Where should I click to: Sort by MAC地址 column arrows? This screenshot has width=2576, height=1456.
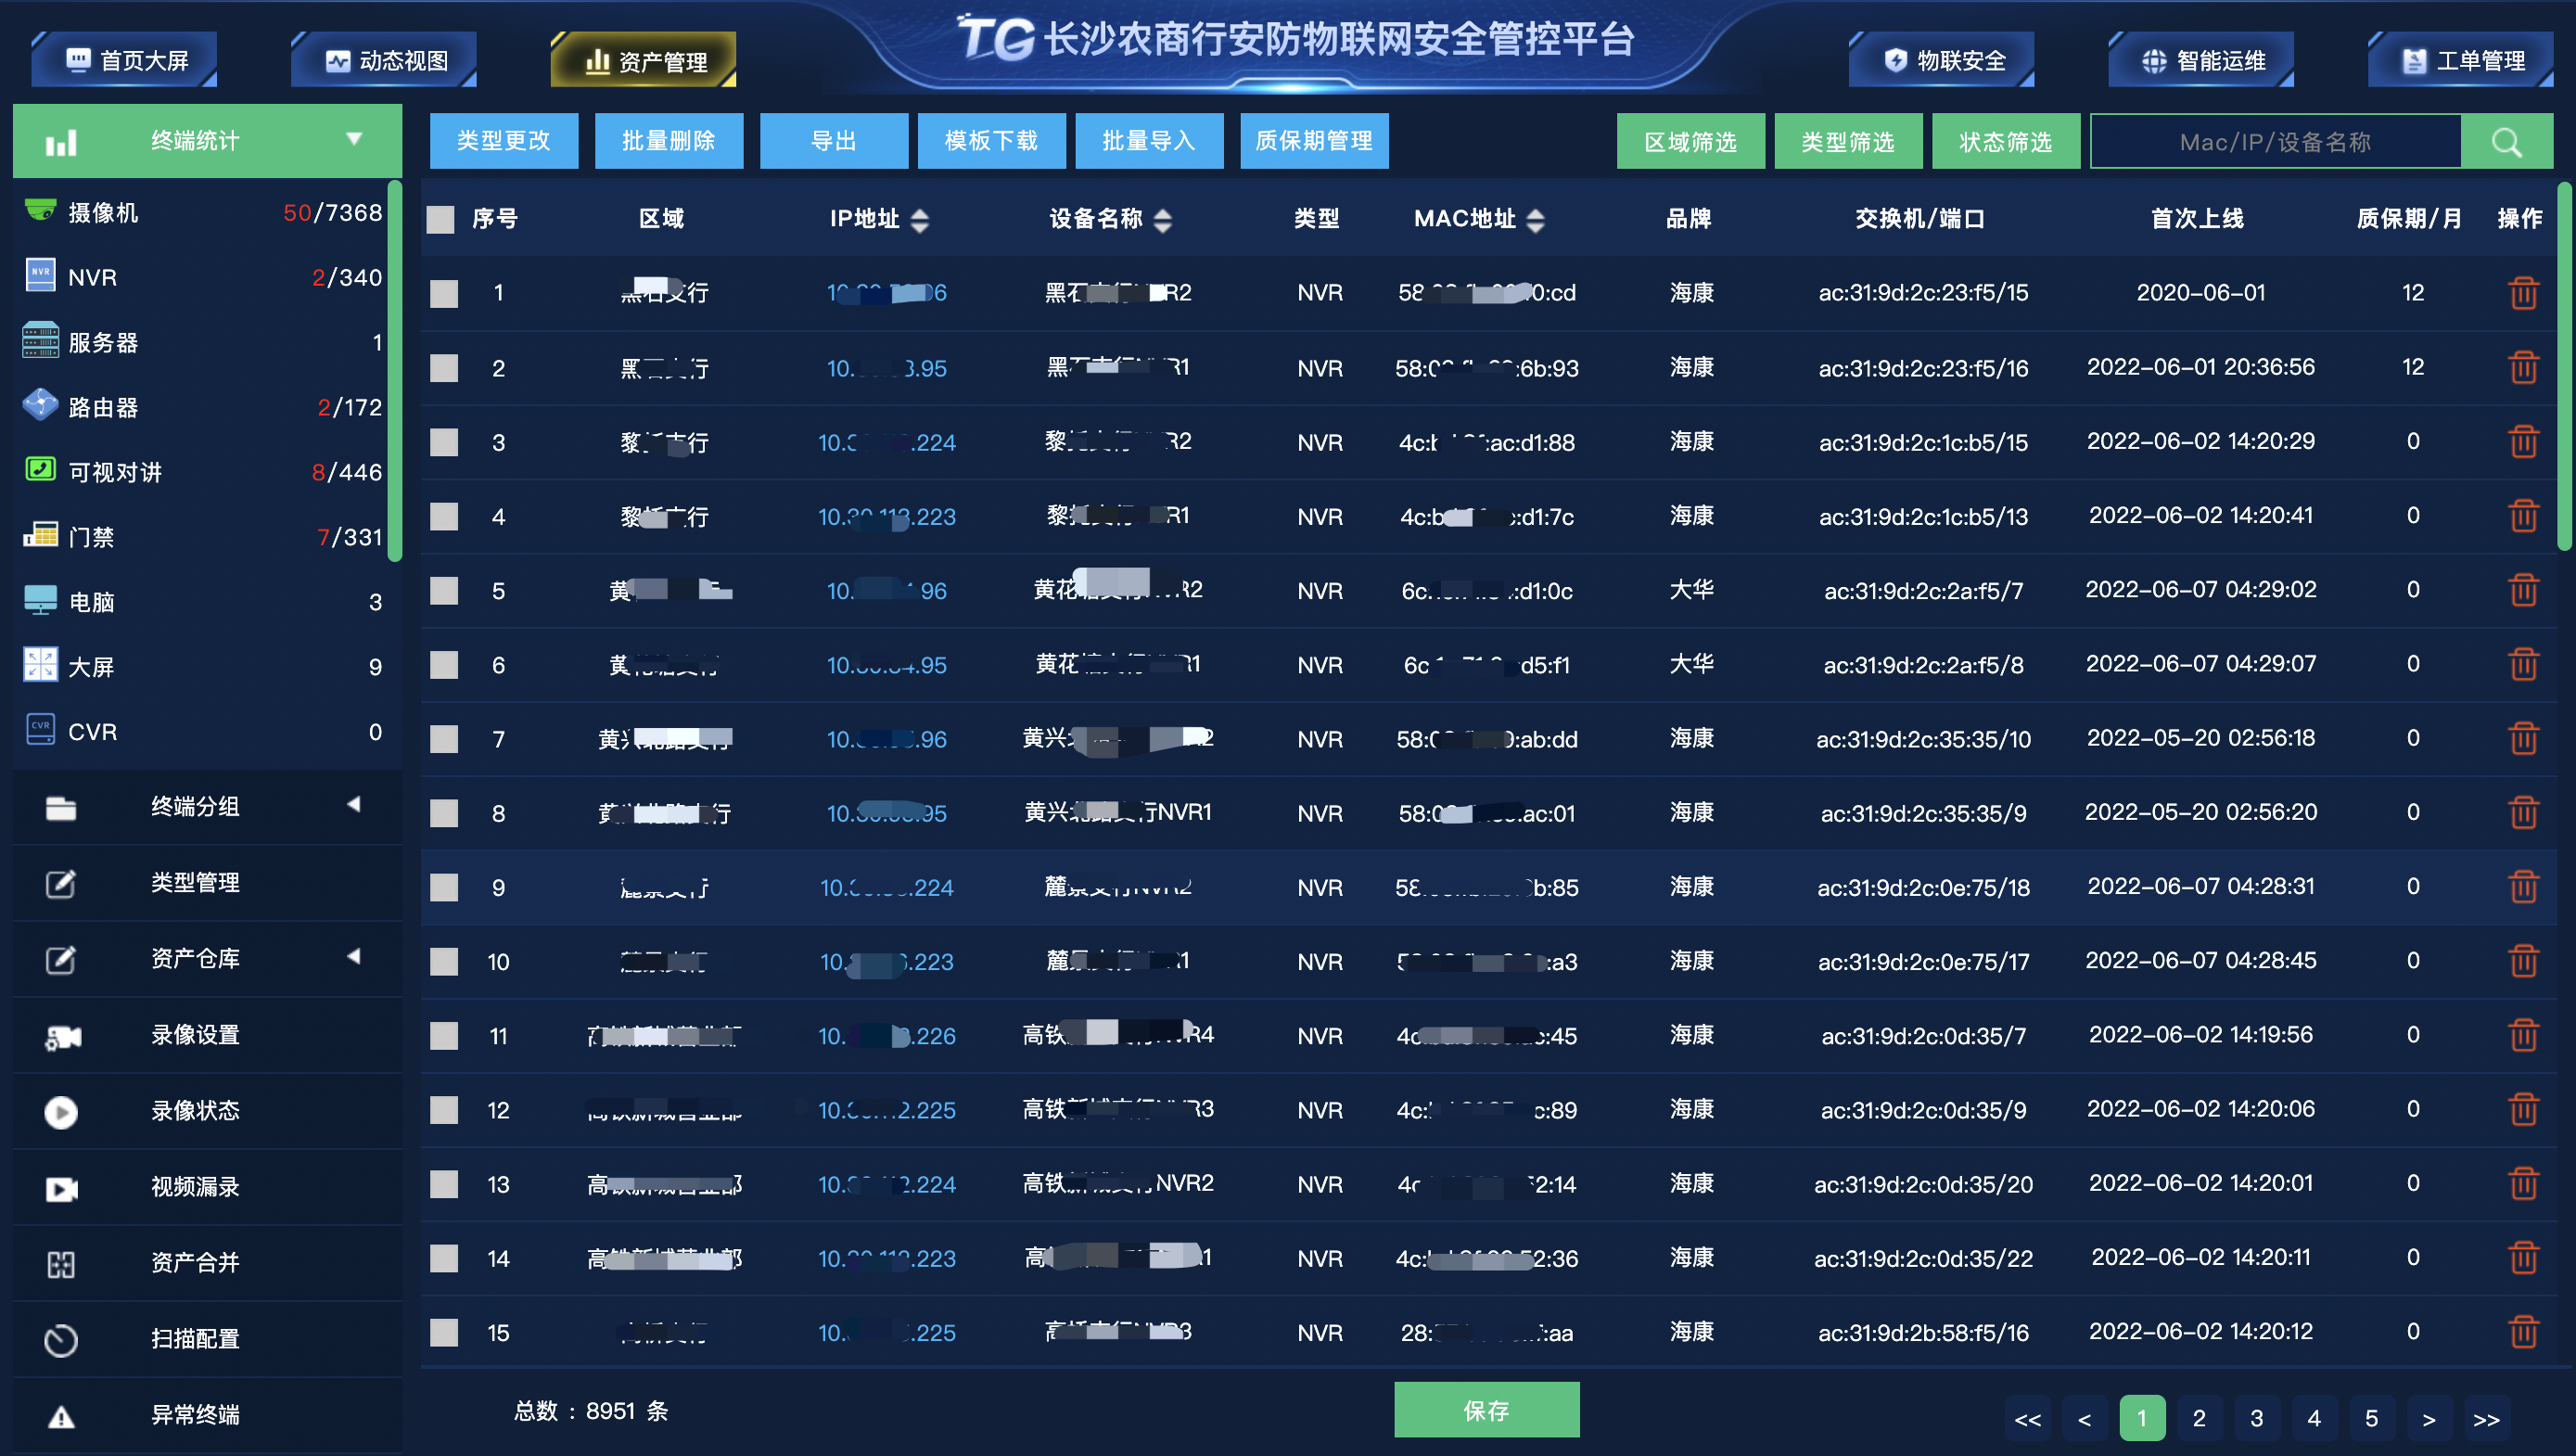coord(1536,220)
